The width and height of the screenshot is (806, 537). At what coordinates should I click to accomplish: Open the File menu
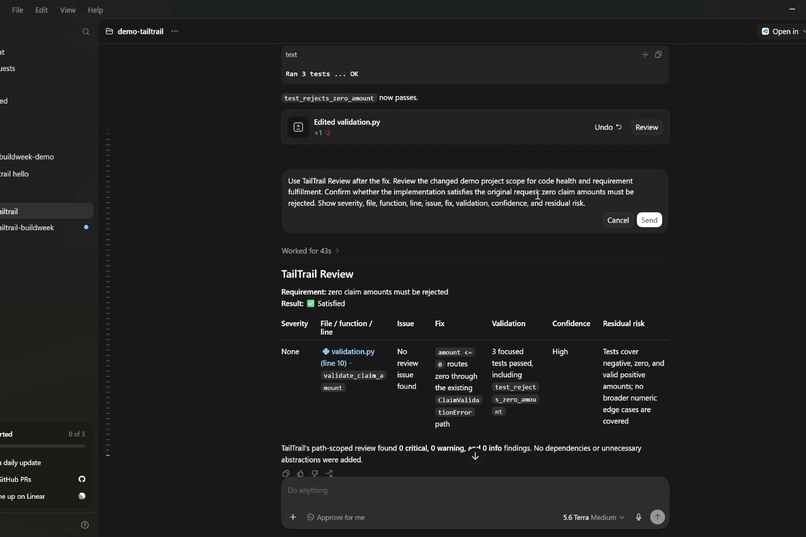17,10
